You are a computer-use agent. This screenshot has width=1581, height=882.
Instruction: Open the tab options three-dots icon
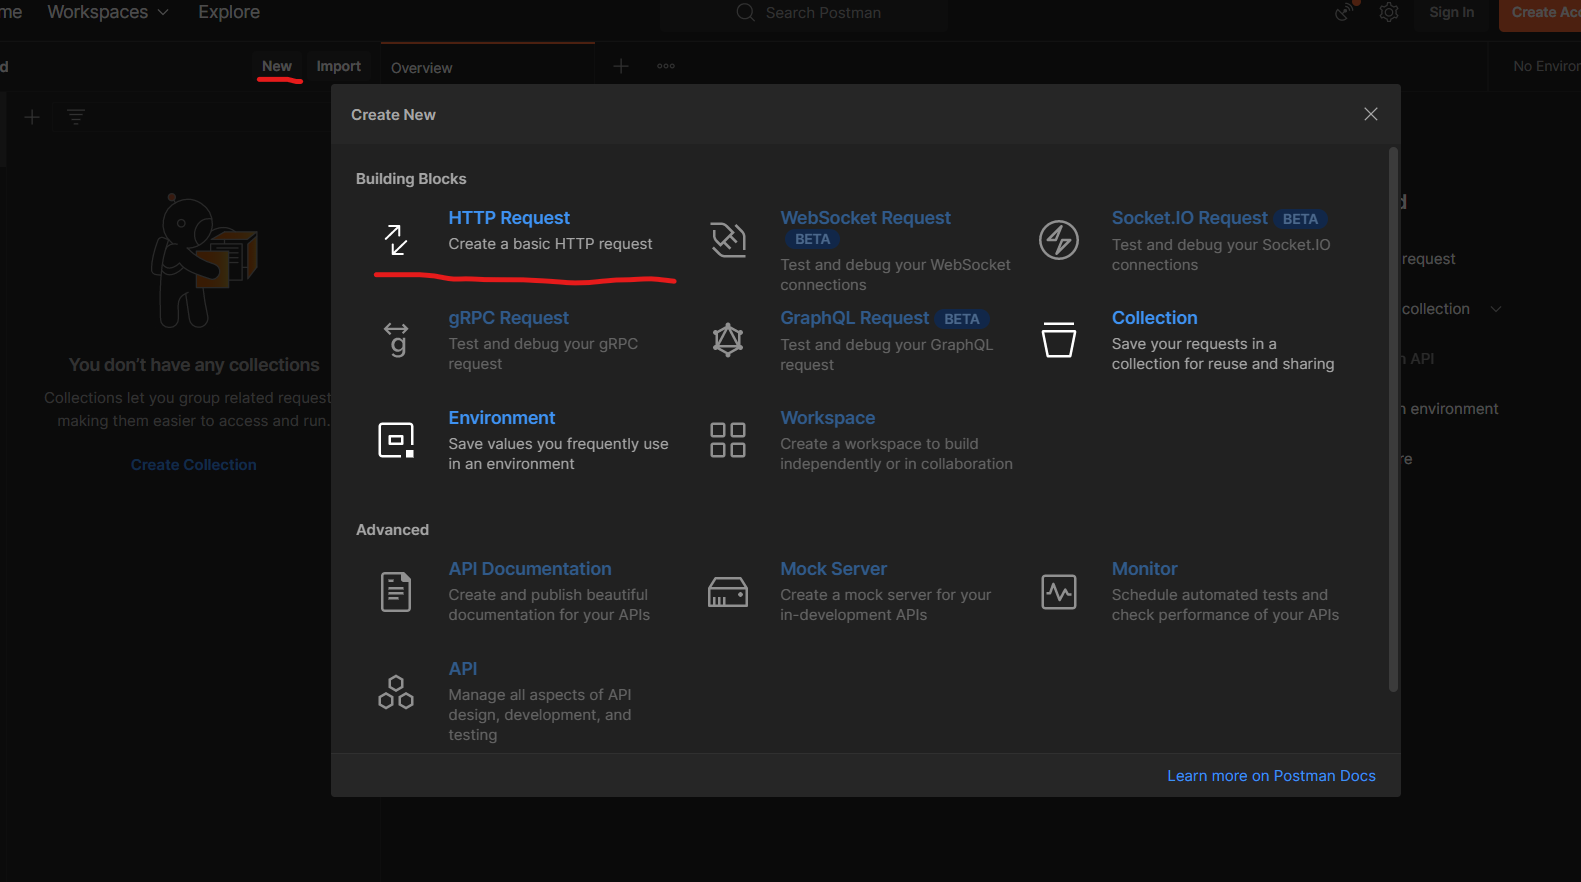point(666,66)
